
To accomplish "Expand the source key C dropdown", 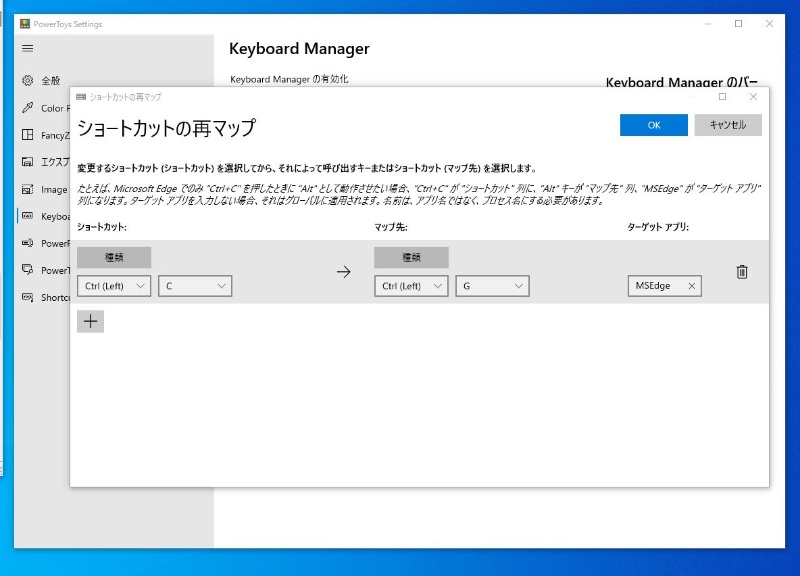I will pyautogui.click(x=195, y=286).
